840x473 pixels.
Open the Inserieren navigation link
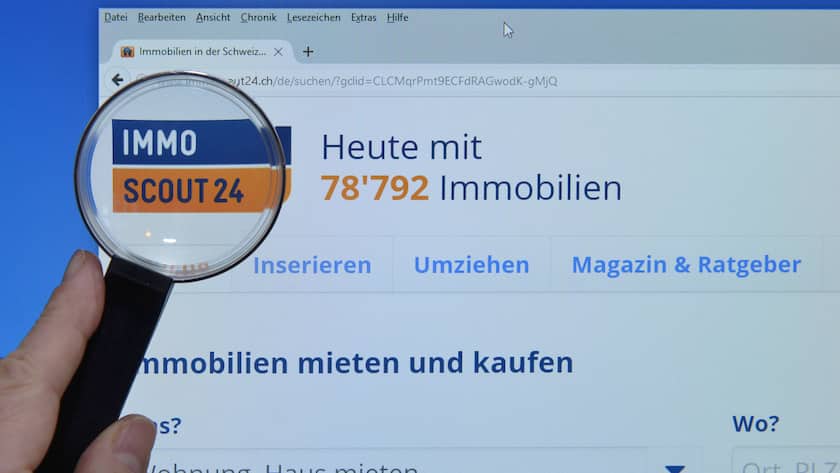coord(312,265)
